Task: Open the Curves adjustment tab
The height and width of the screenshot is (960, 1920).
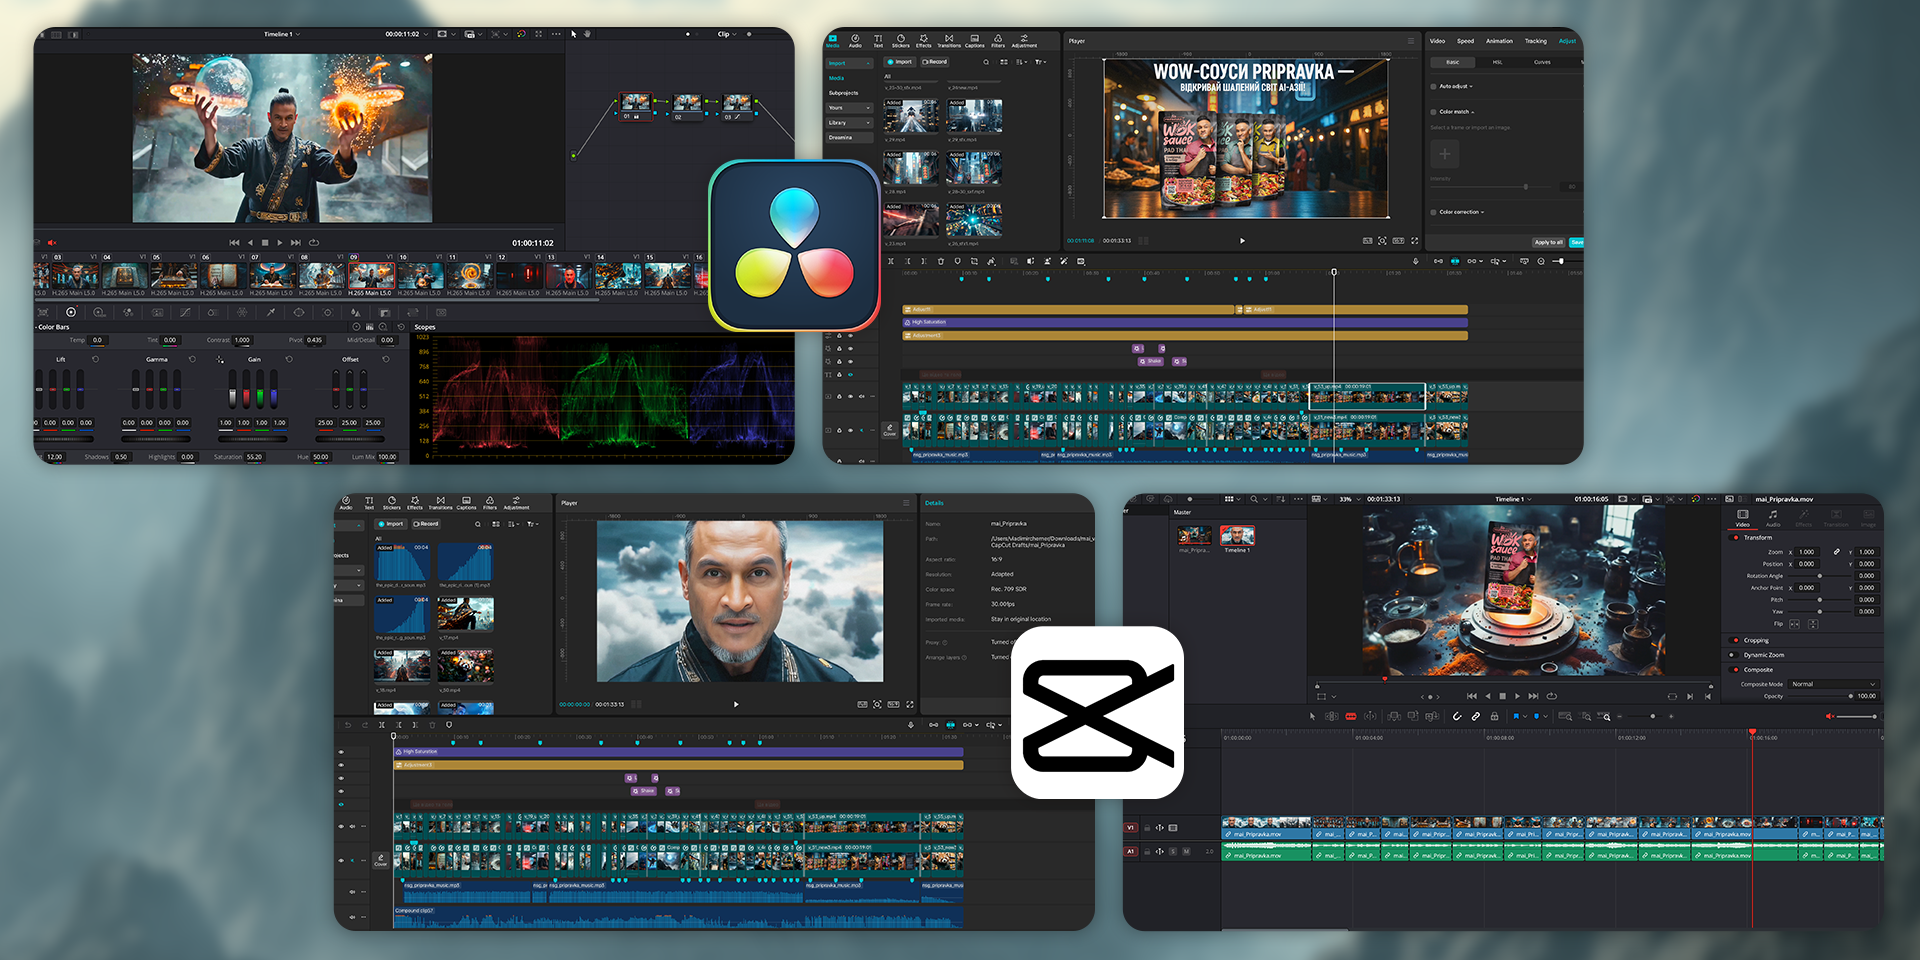Action: point(1542,62)
